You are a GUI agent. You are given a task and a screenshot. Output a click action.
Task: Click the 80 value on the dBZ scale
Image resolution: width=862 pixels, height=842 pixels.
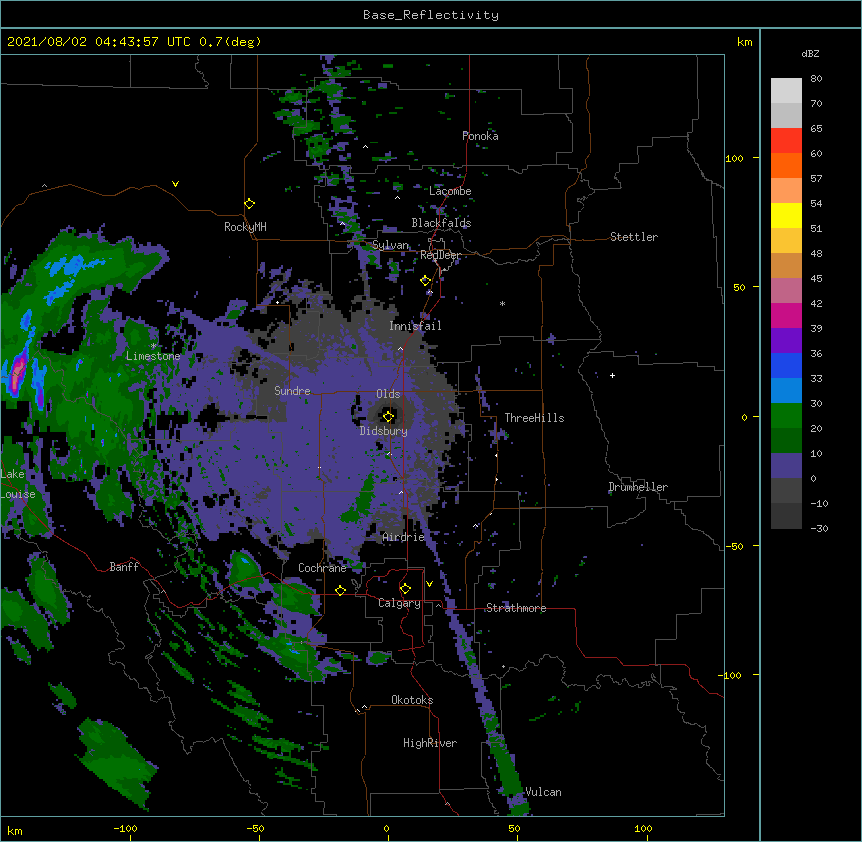[x=816, y=79]
